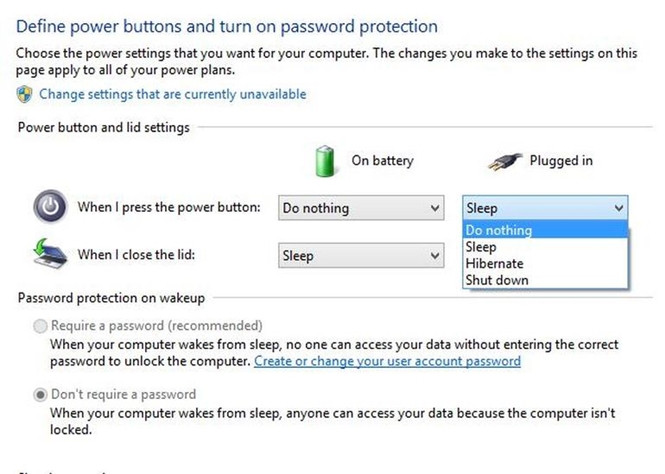Click the page heading Define power buttons
The image size is (665, 474).
(x=227, y=26)
